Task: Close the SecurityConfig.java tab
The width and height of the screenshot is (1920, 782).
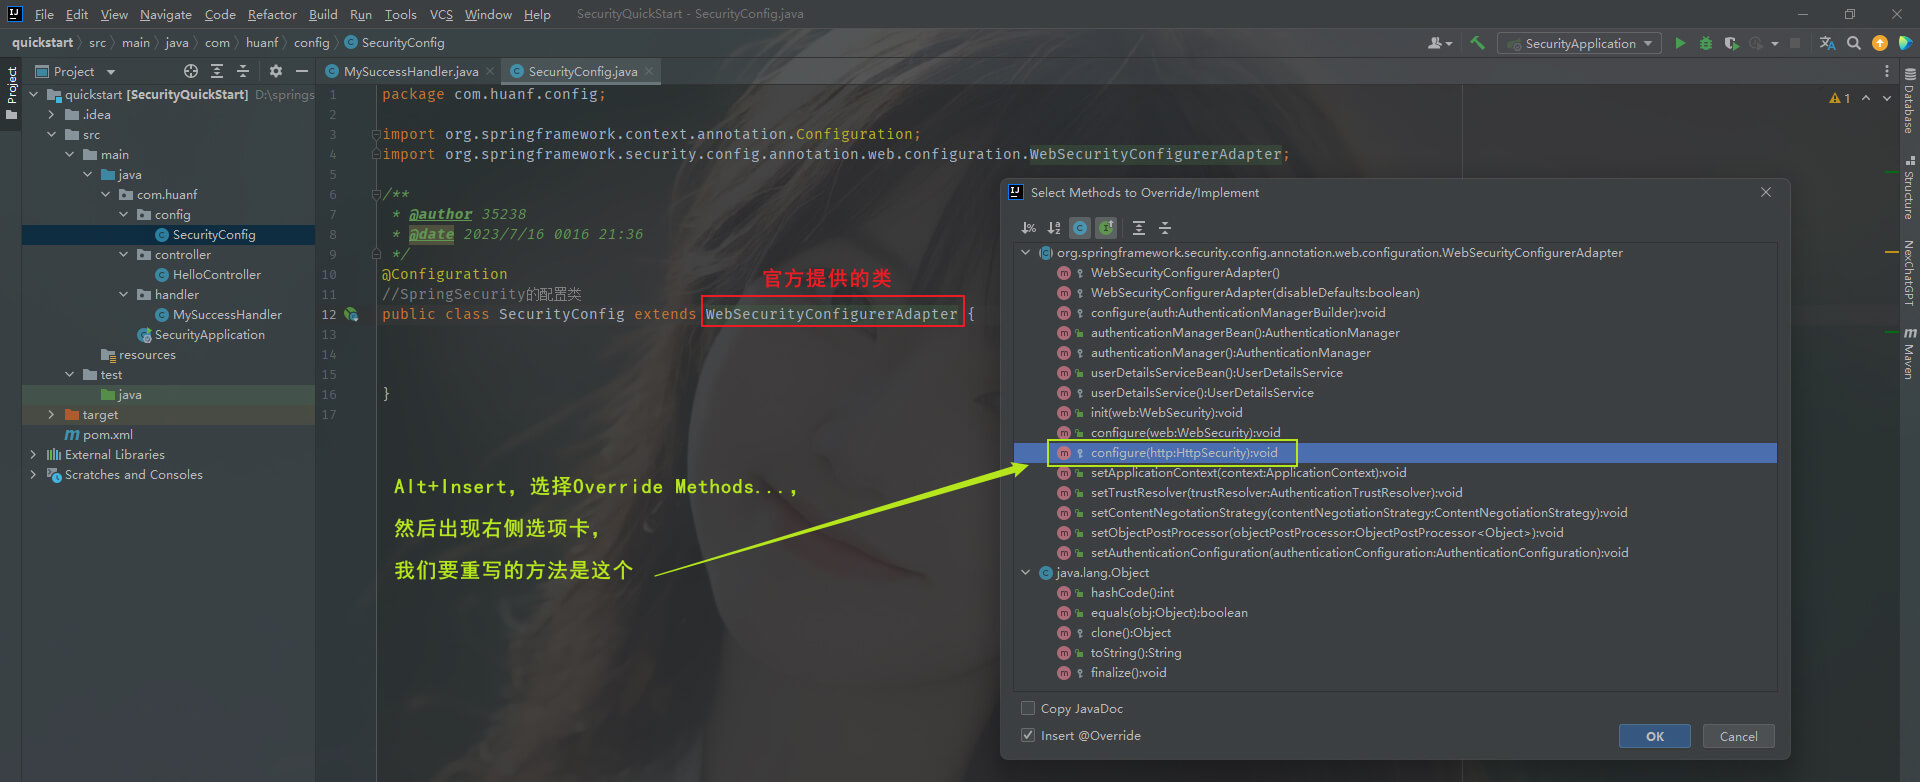Action: click(x=649, y=71)
